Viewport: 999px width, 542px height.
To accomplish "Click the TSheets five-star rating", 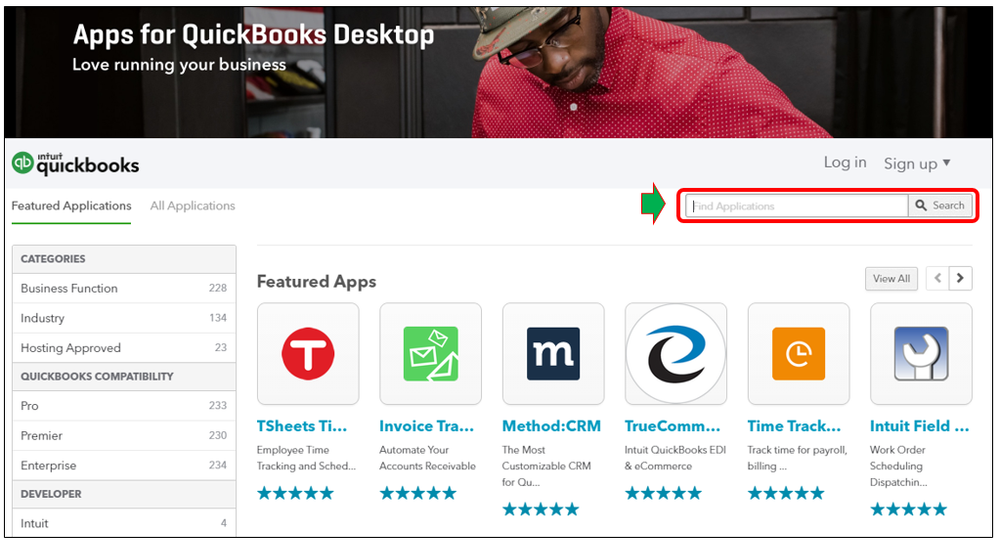I will 295,493.
